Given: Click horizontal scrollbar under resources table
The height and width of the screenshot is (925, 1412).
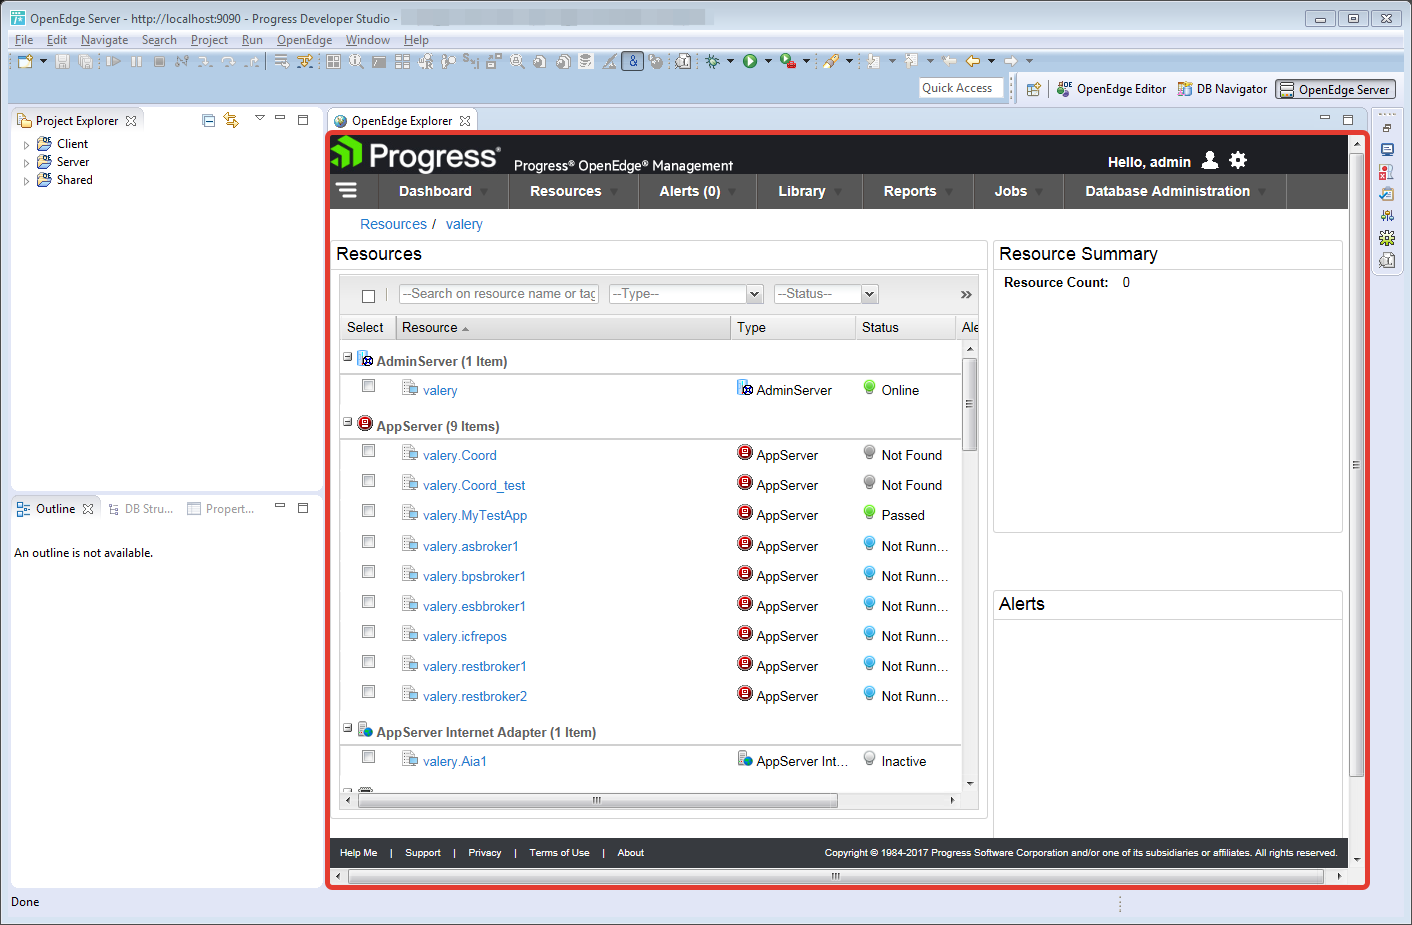Looking at the screenshot, I should 597,800.
